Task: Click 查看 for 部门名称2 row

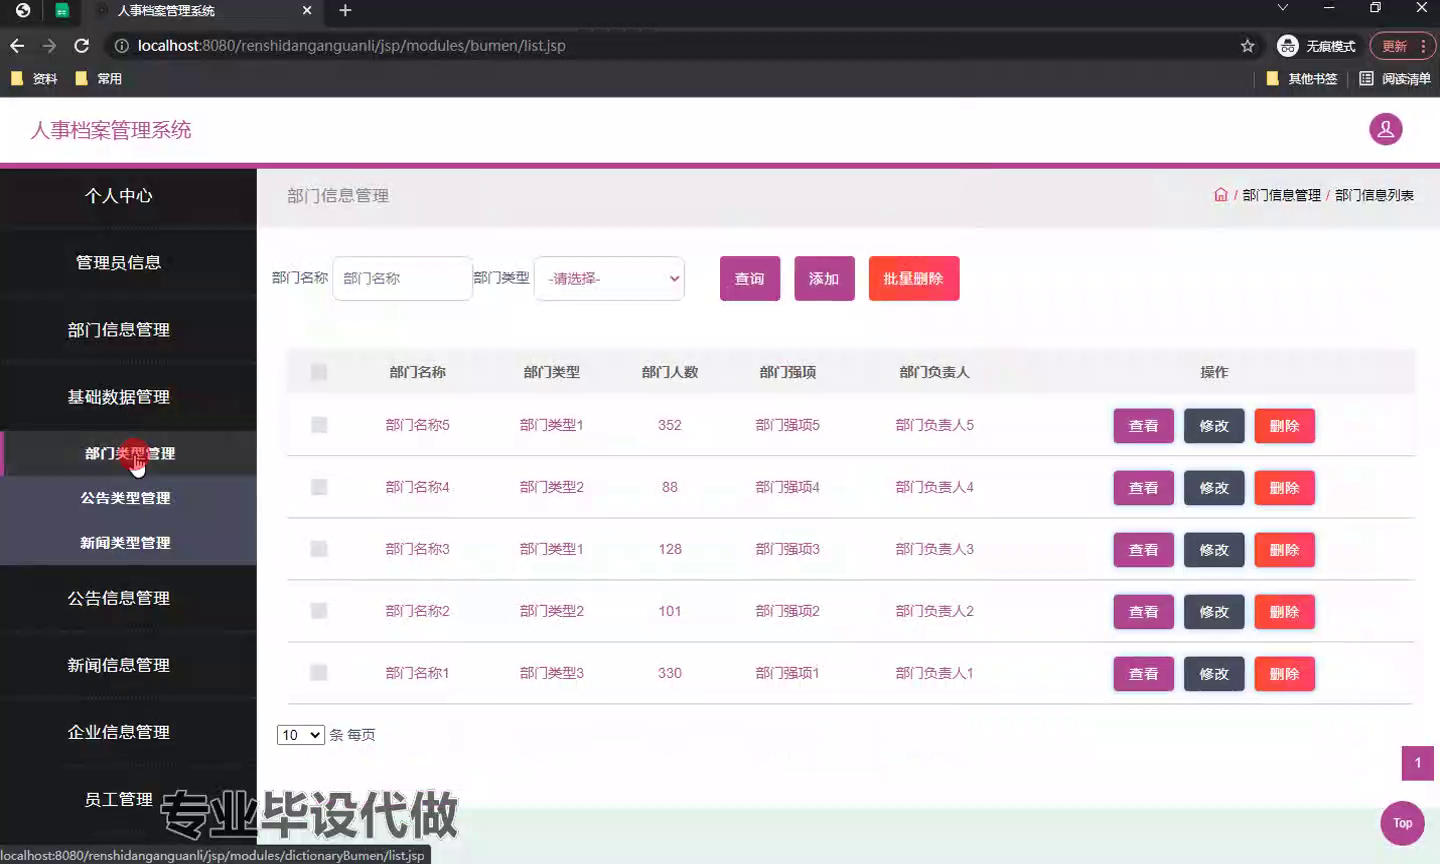Action: click(1144, 612)
